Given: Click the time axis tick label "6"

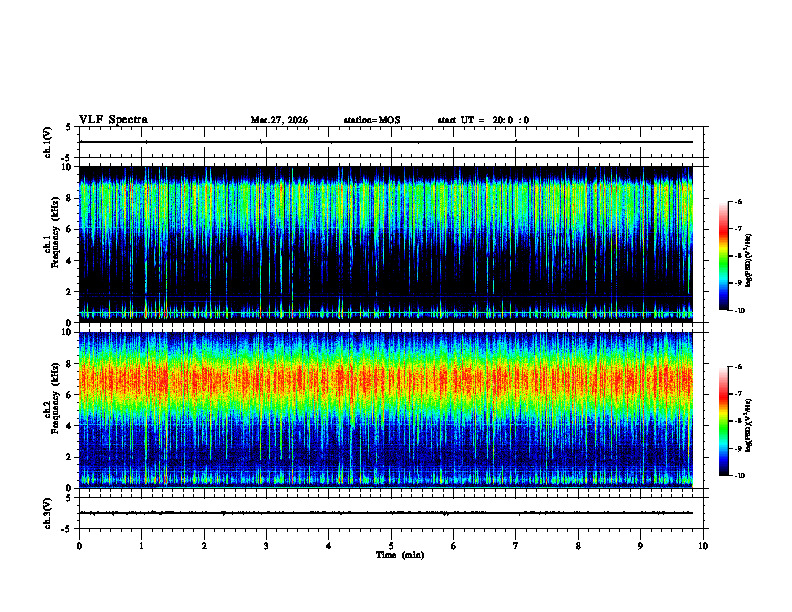Looking at the screenshot, I should tap(453, 546).
